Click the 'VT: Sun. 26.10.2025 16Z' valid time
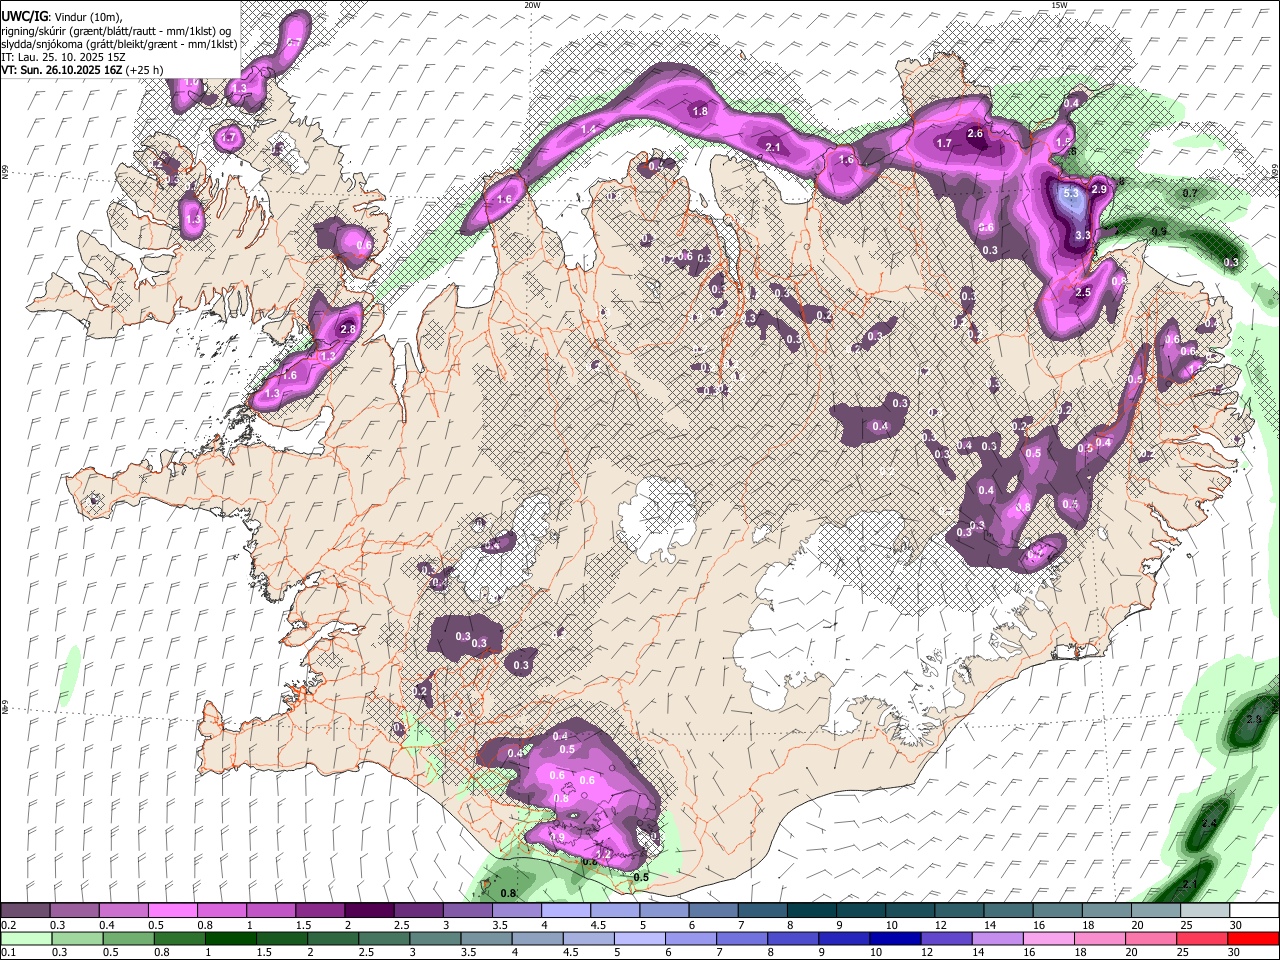1280x960 pixels. 60,71
